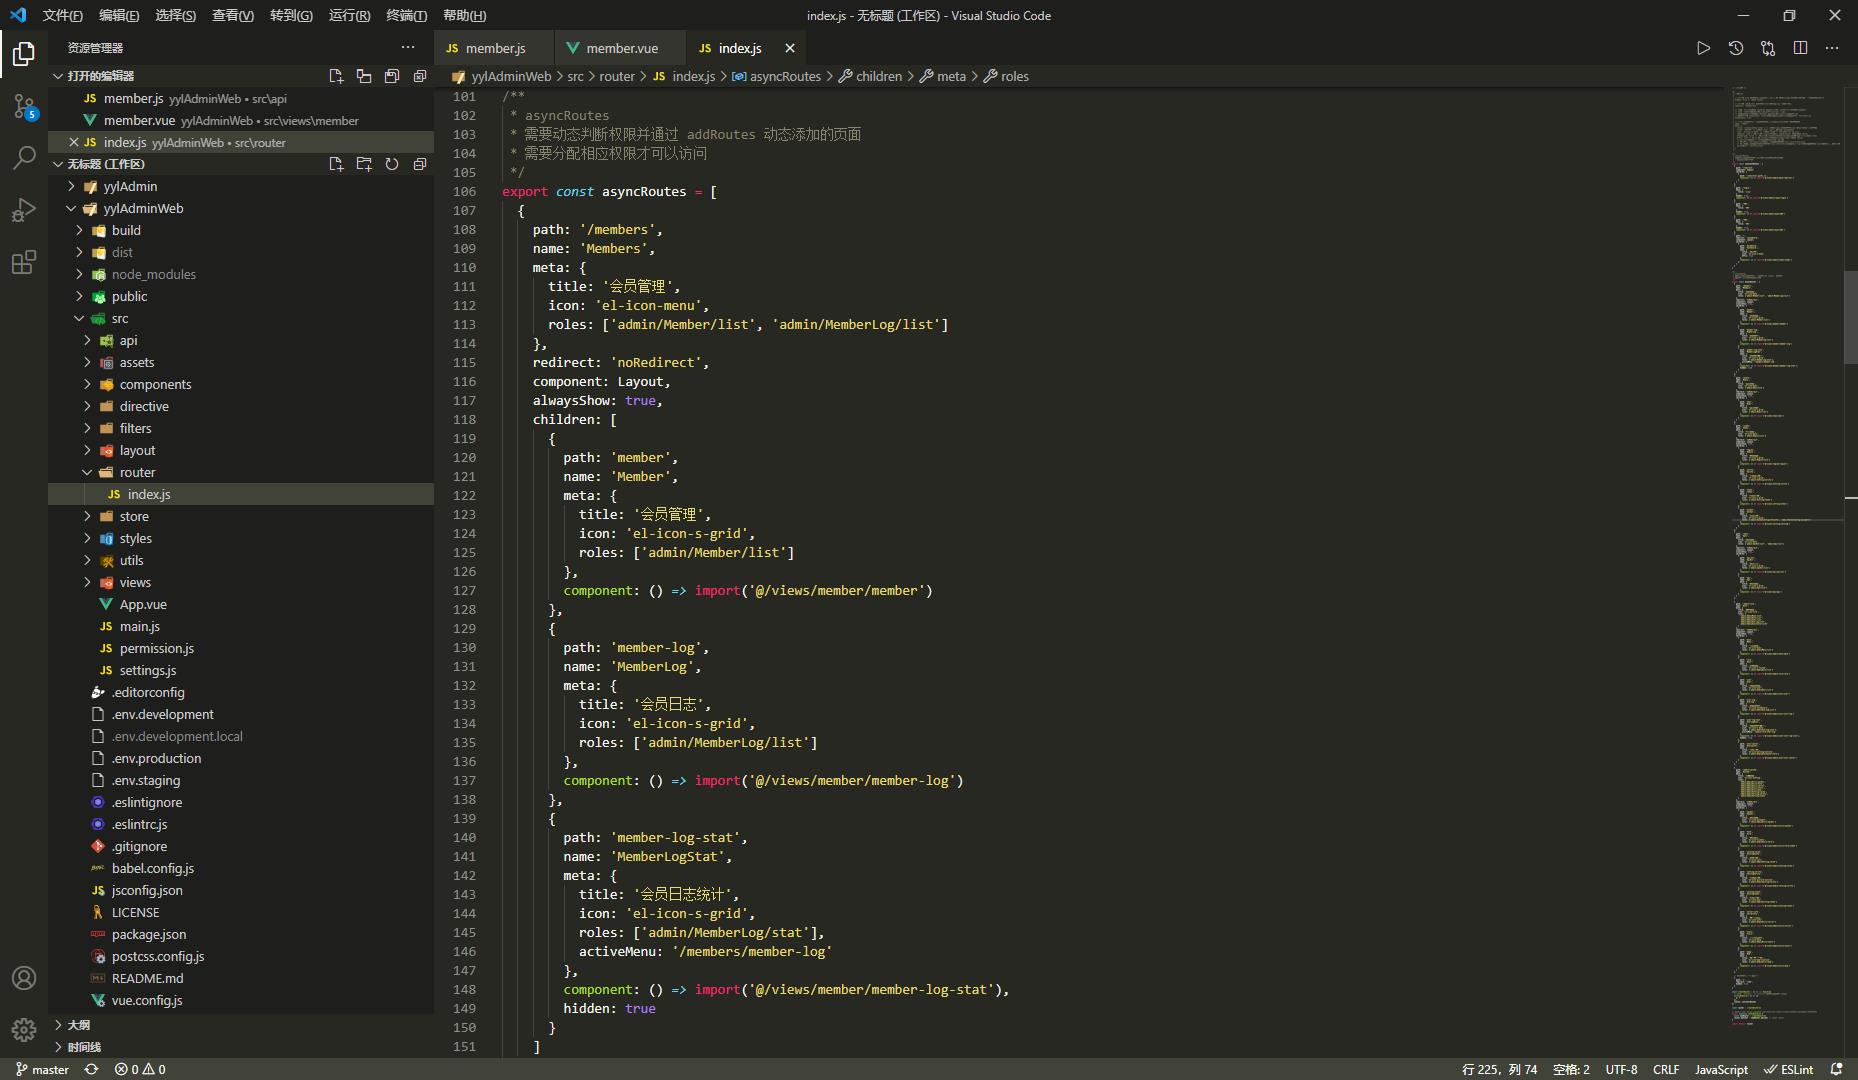Viewport: 1858px width, 1080px height.
Task: Click the Split Editor icon
Action: click(1800, 48)
